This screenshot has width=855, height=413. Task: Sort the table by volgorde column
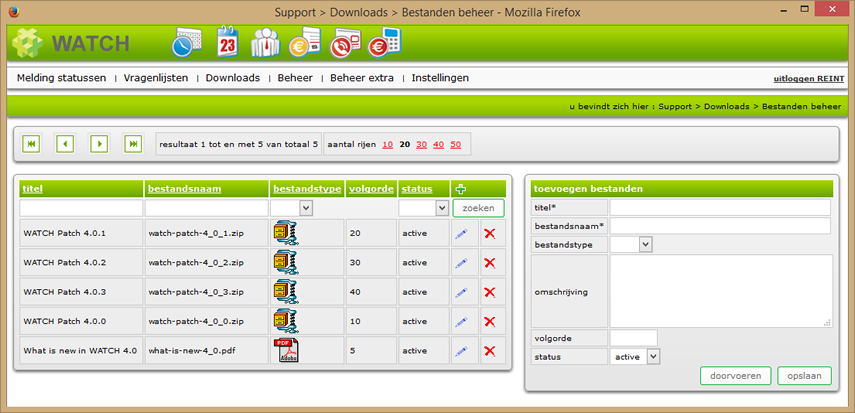(x=370, y=188)
